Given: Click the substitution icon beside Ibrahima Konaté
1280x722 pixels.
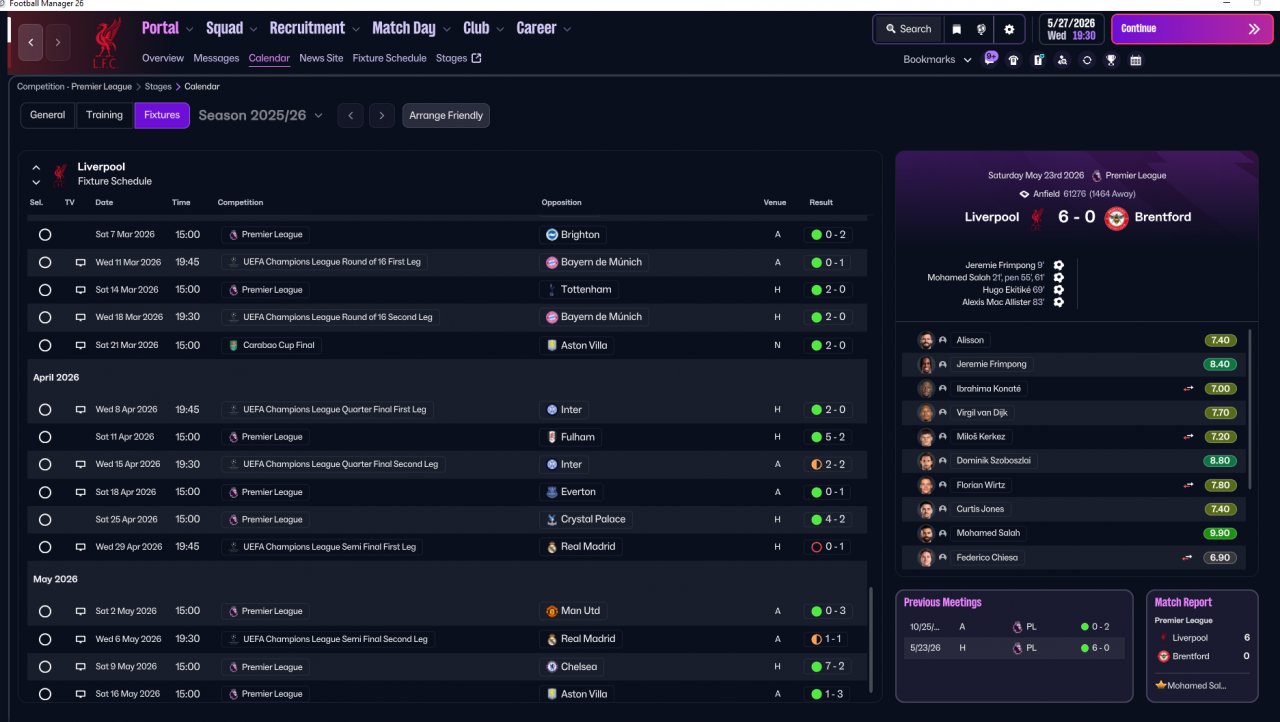Looking at the screenshot, I should coord(1188,389).
